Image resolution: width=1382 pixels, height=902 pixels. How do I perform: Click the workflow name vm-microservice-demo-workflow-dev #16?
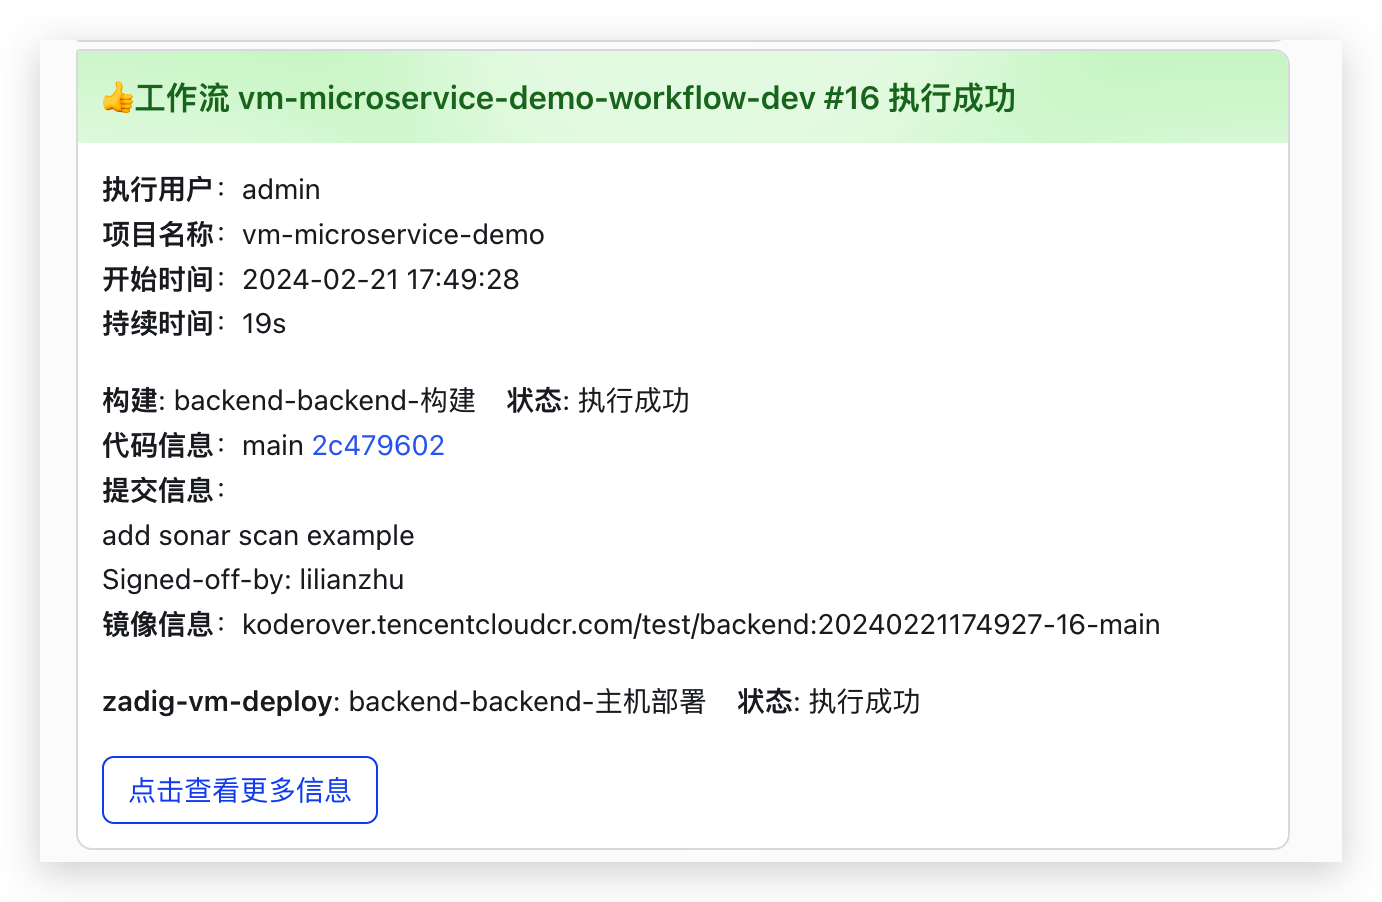[x=558, y=98]
